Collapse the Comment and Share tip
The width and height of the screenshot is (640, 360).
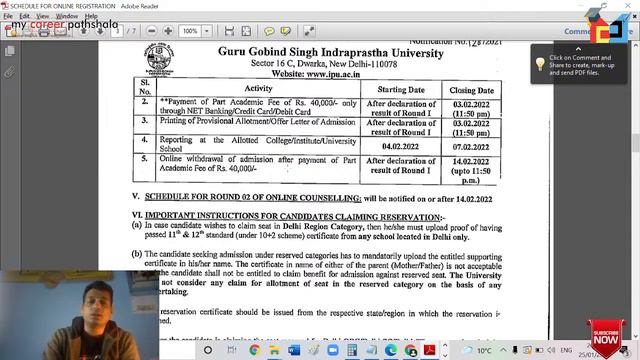tap(578, 49)
